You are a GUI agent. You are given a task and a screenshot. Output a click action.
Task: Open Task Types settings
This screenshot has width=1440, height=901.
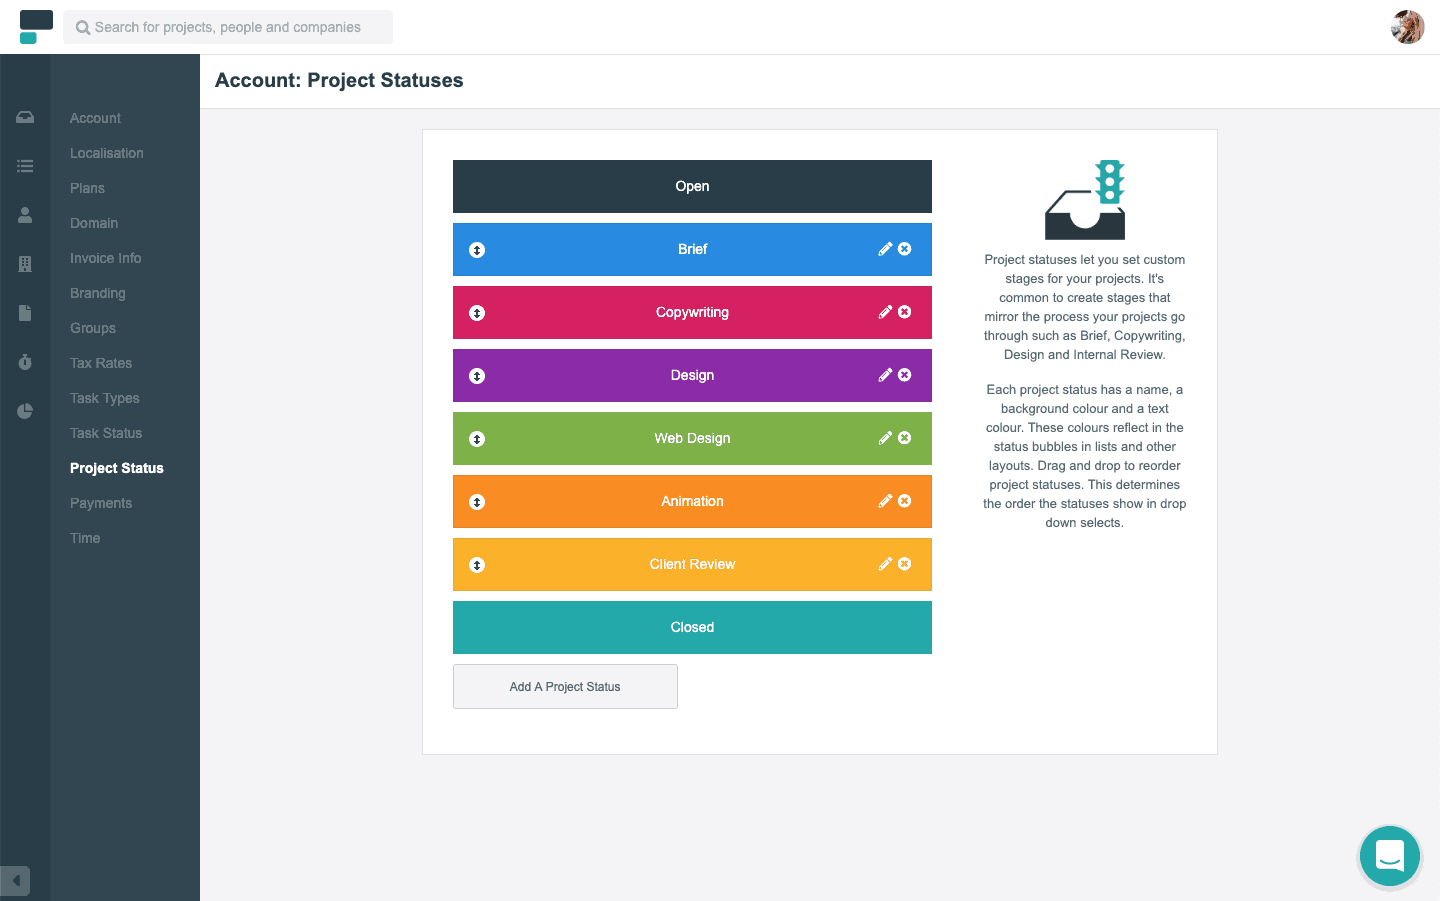105,398
